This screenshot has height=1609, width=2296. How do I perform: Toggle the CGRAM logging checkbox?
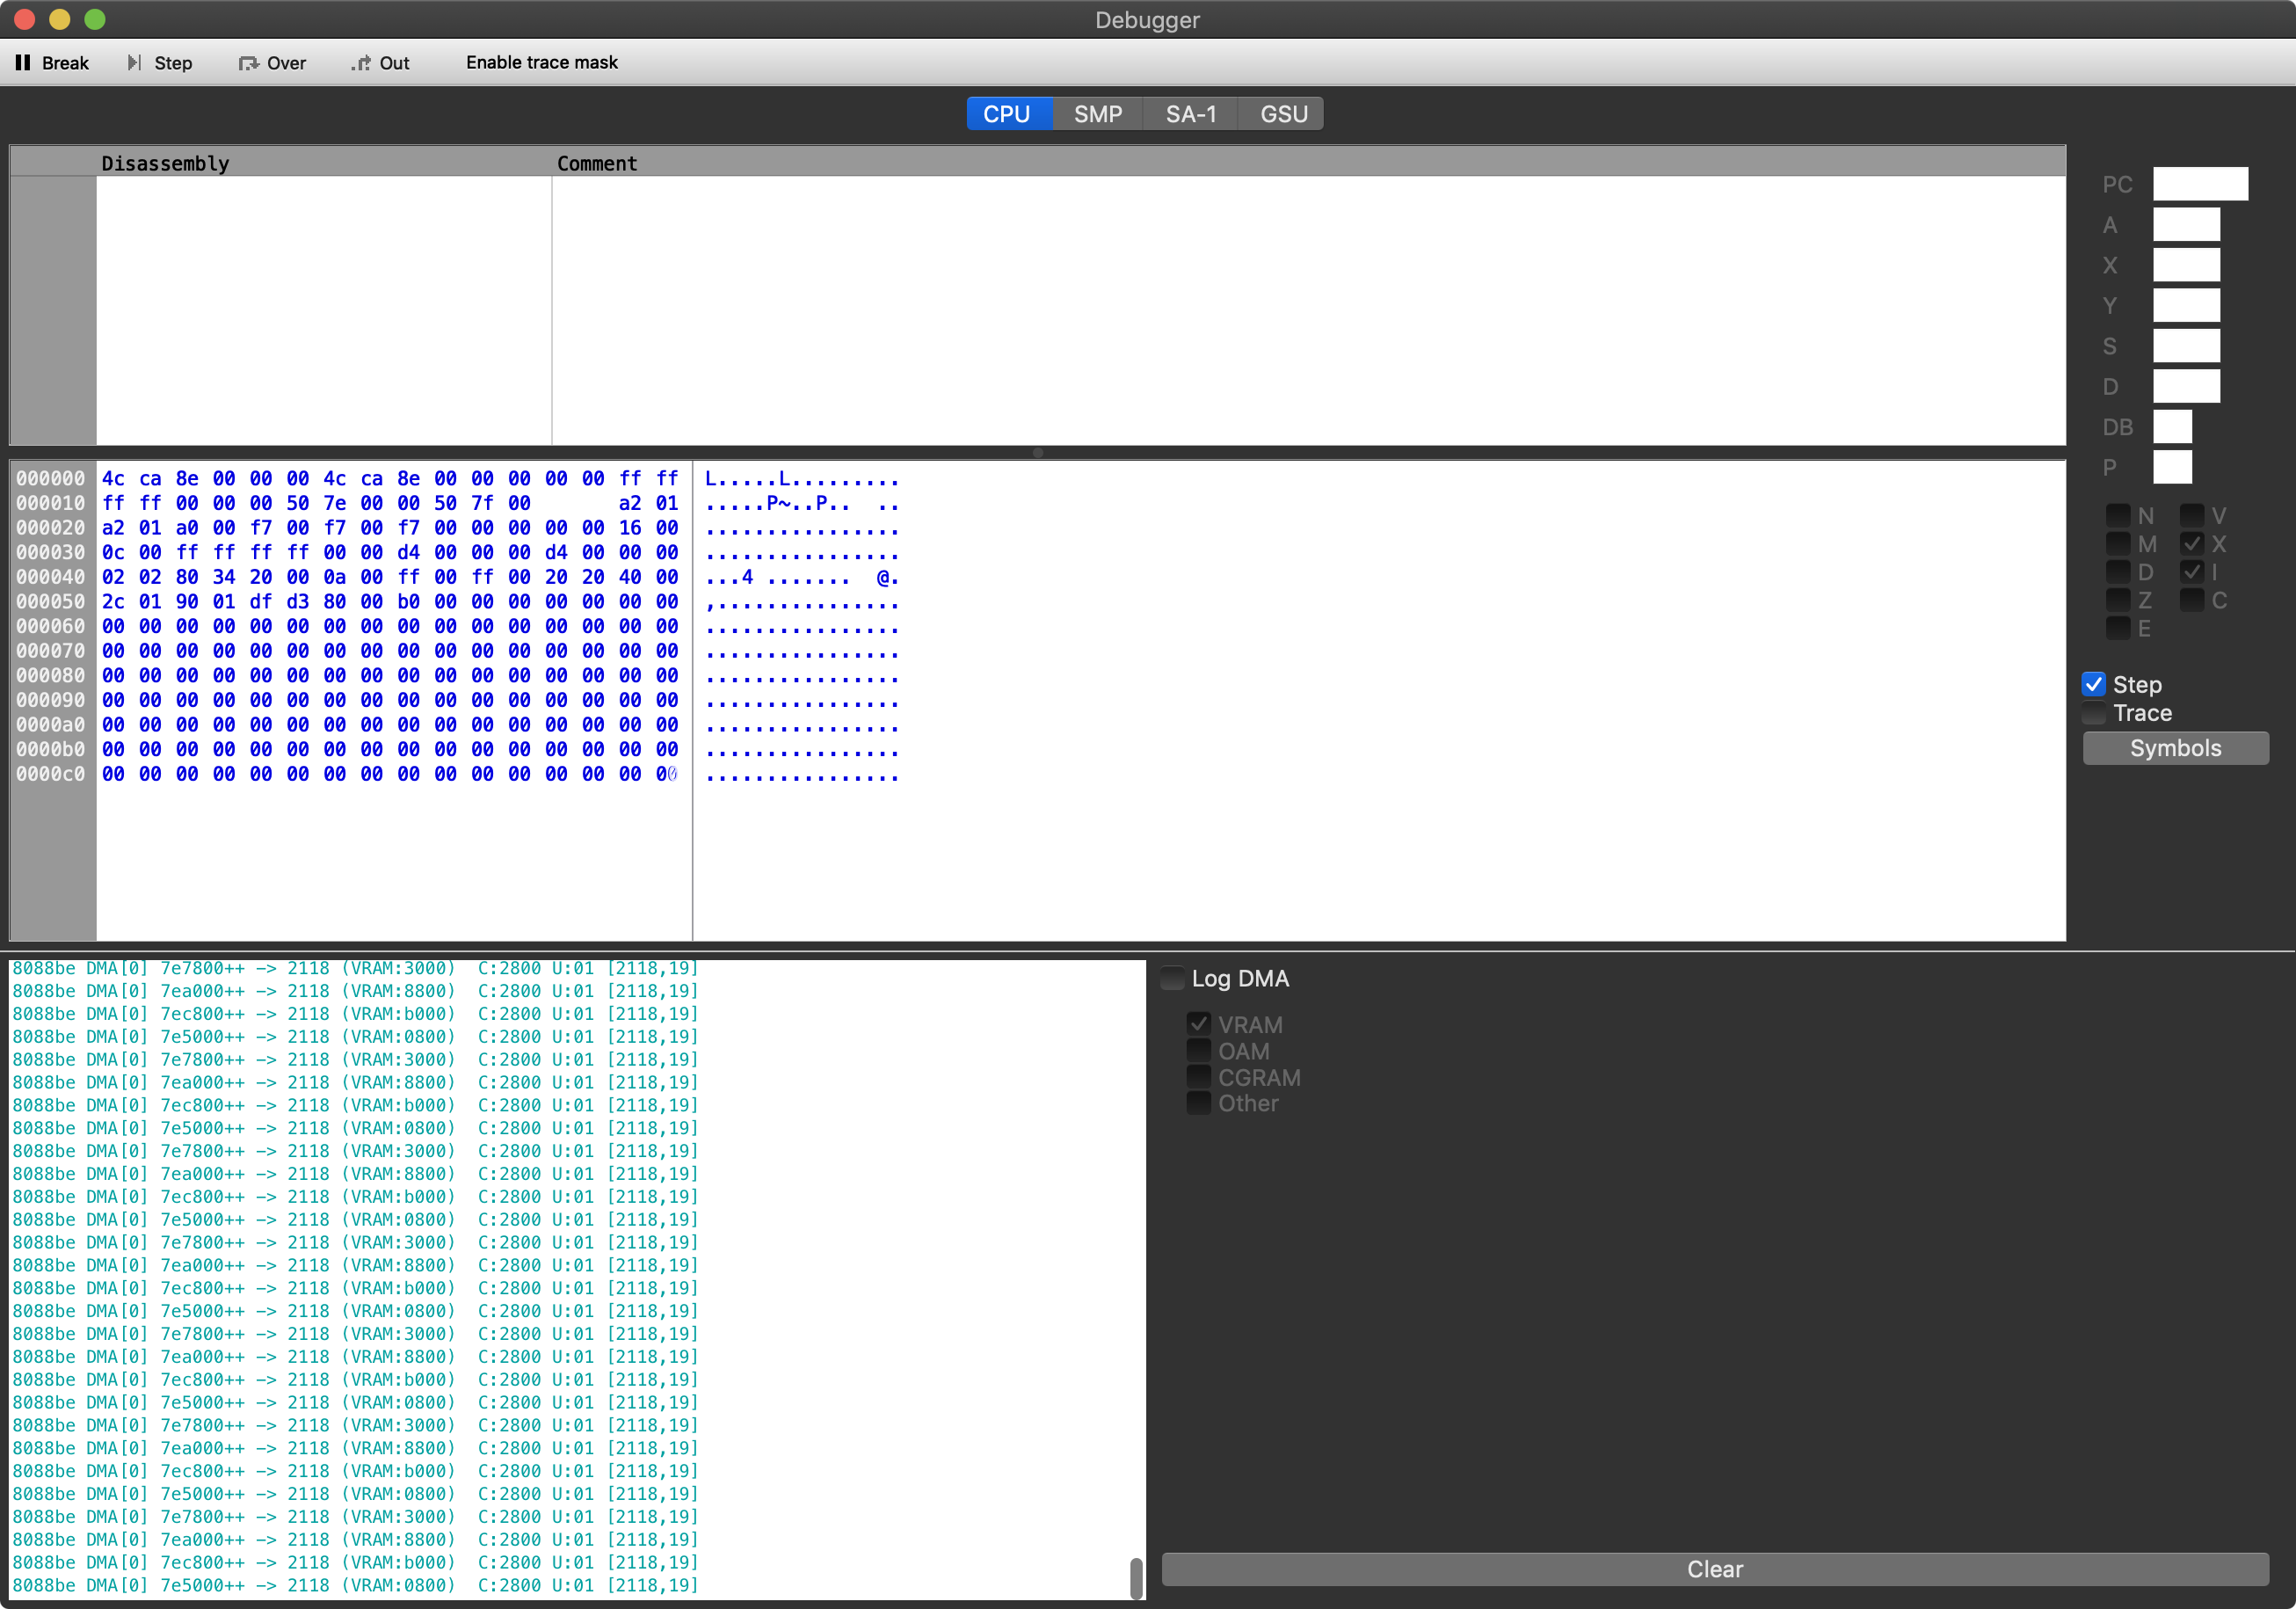(x=1198, y=1077)
